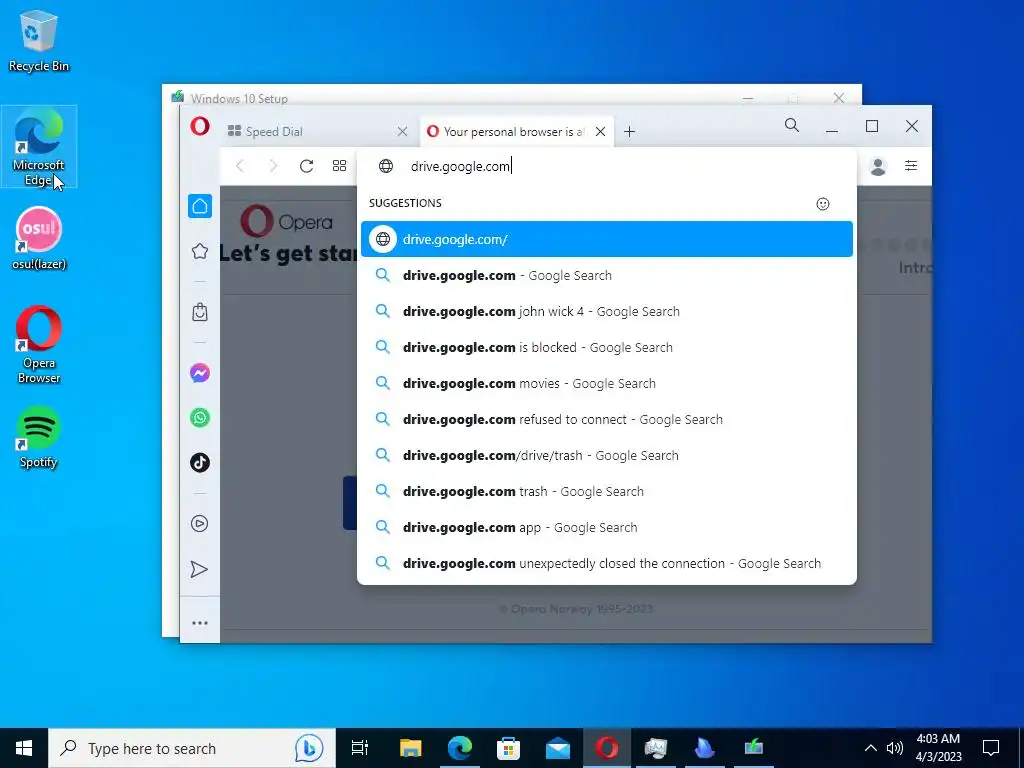Open File Explorer from the taskbar
Viewport: 1024px width, 768px height.
click(410, 748)
